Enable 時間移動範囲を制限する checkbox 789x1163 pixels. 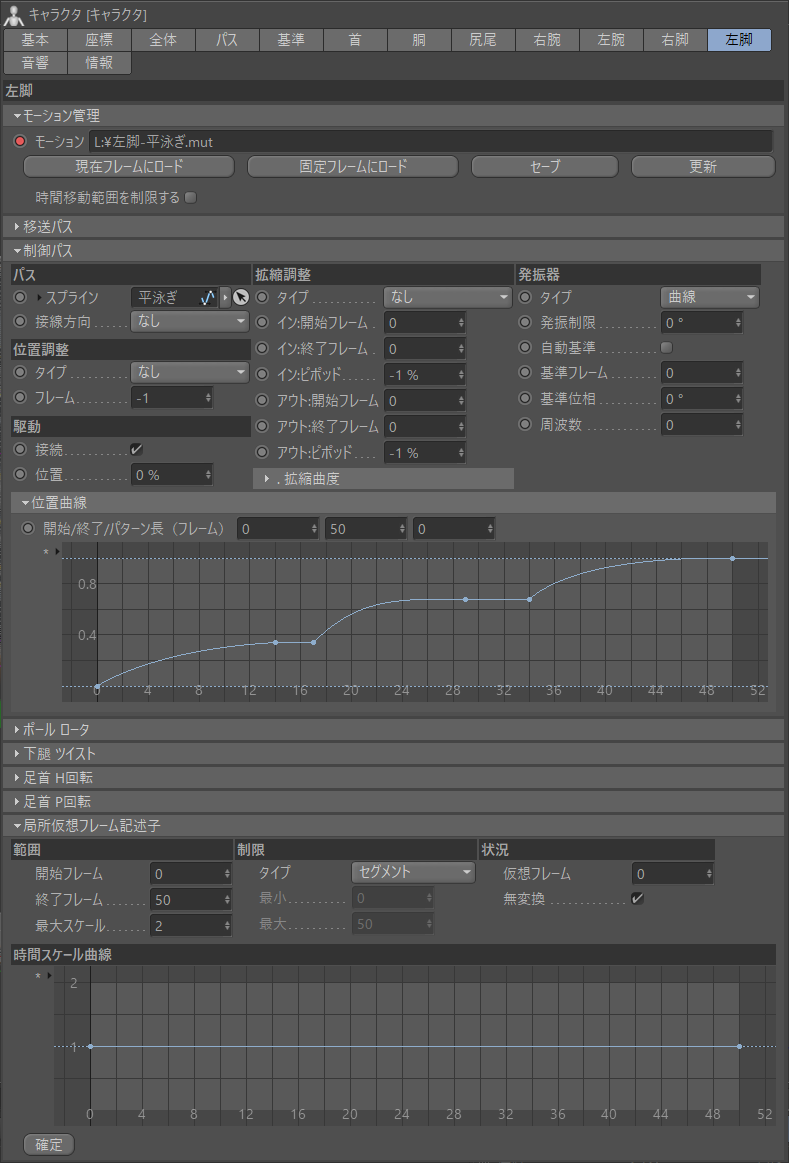[191, 197]
